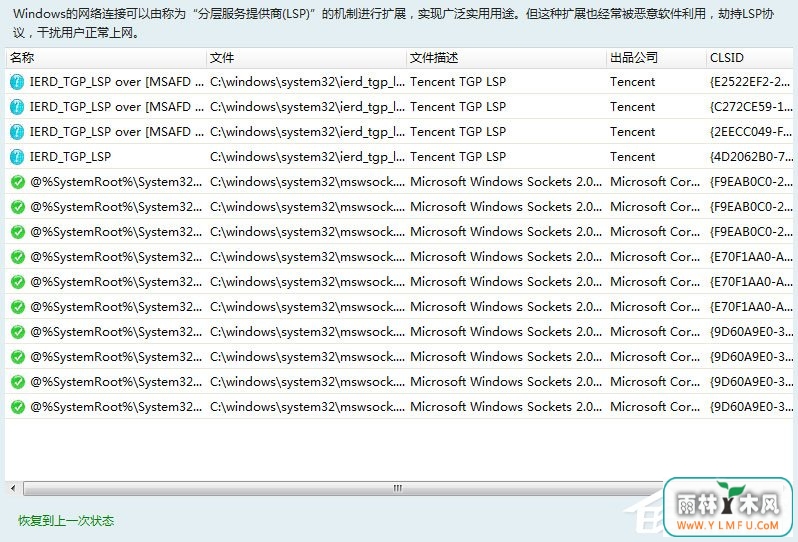Screen dimensions: 798x542
Task: Select CLSID cell {C272CE59-1...
Action: 751,107
